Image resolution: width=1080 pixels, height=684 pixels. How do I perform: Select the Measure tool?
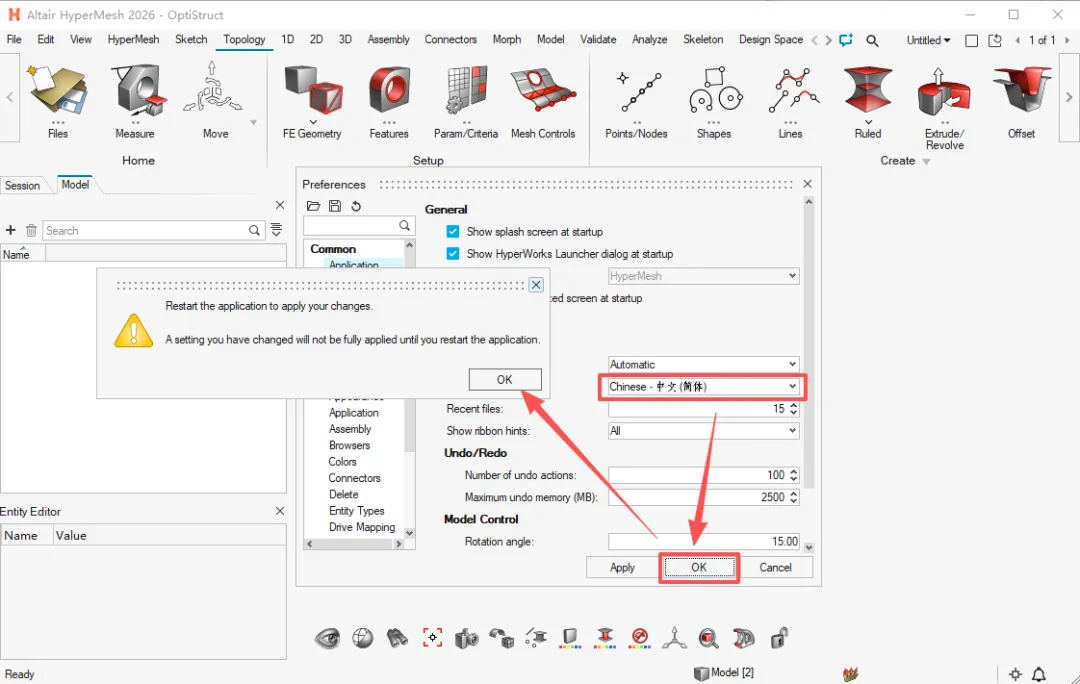point(135,101)
